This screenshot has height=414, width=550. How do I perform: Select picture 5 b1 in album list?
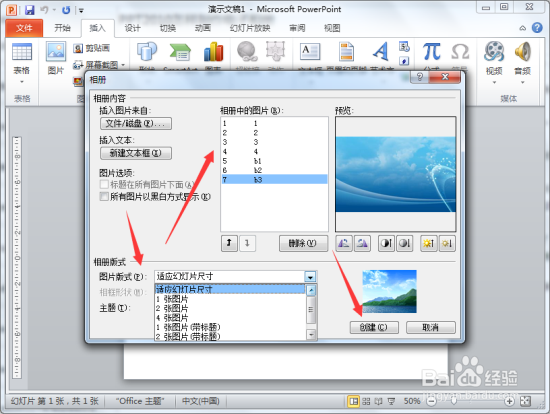pyautogui.click(x=274, y=161)
